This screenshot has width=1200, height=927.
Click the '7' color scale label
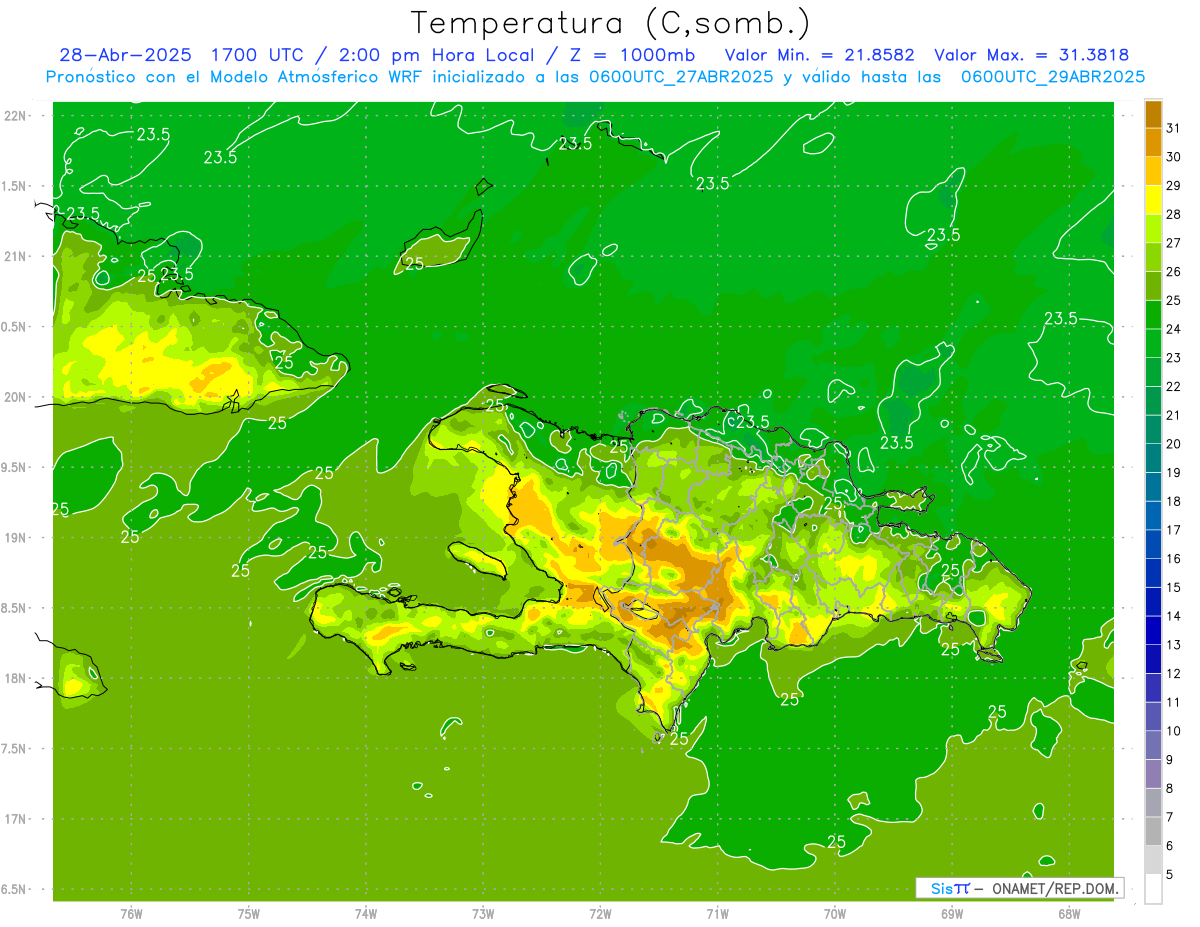point(1170,818)
